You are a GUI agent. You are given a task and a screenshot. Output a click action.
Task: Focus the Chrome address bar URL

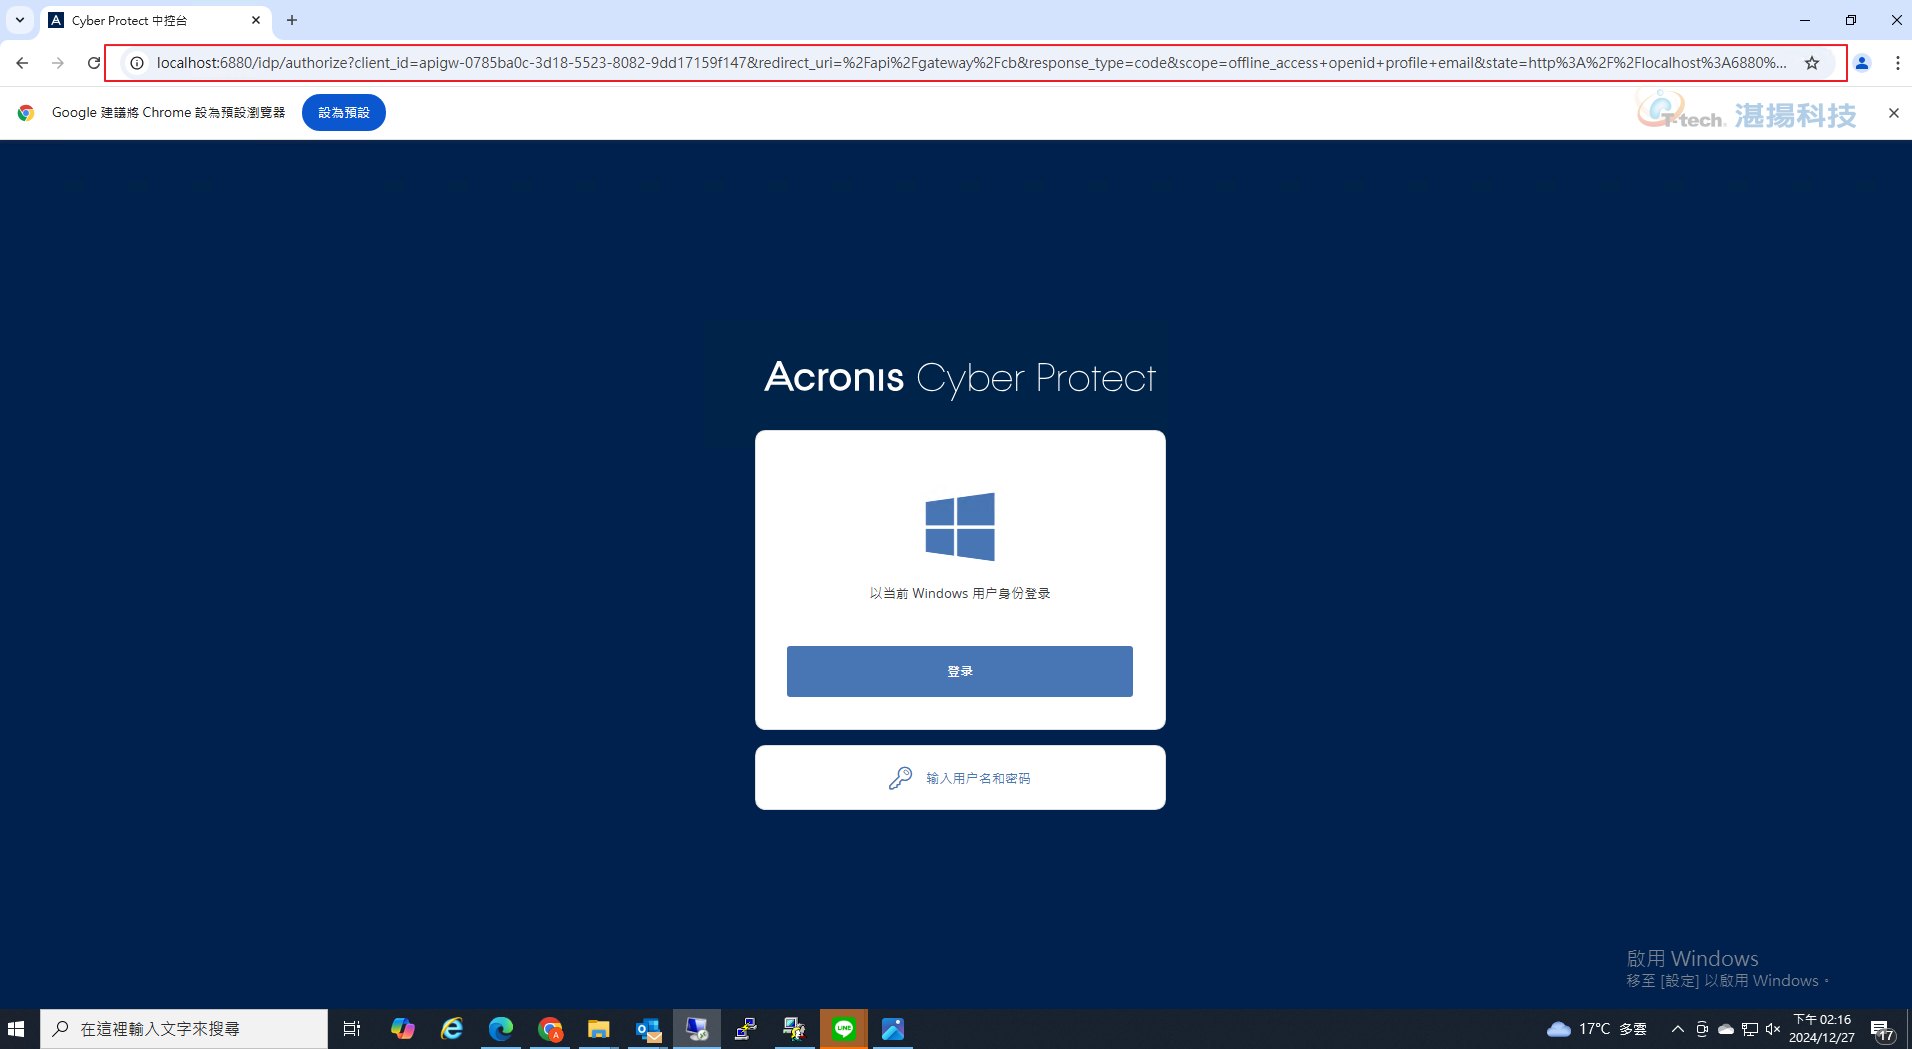coord(970,63)
